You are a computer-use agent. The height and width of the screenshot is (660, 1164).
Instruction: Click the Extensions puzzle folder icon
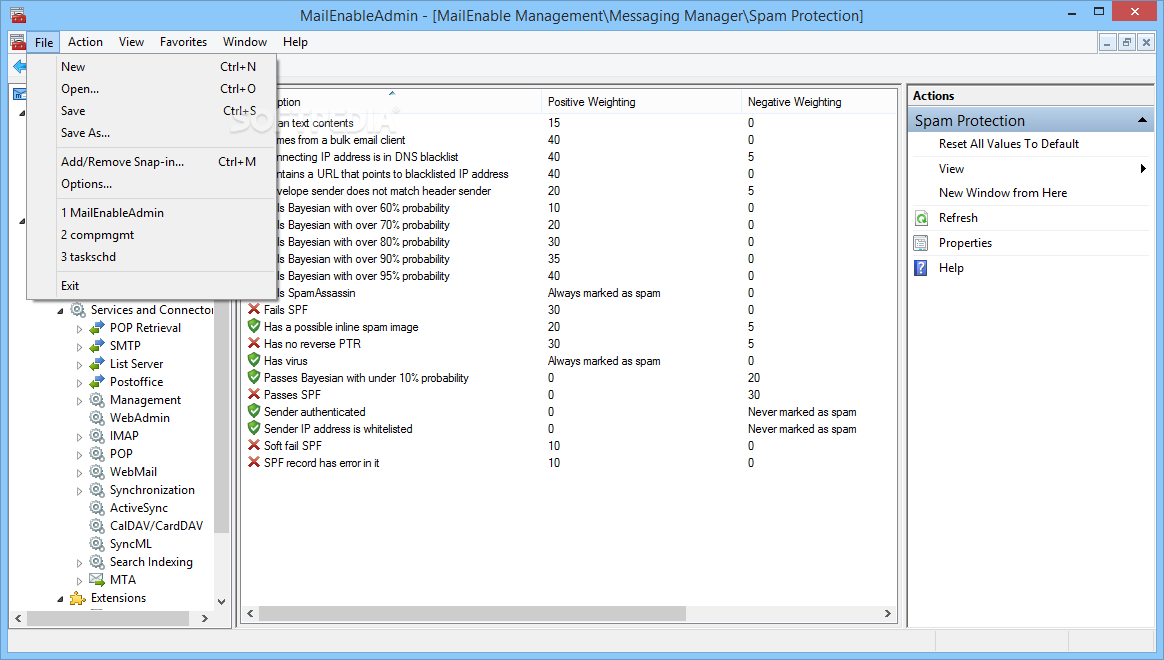78,598
